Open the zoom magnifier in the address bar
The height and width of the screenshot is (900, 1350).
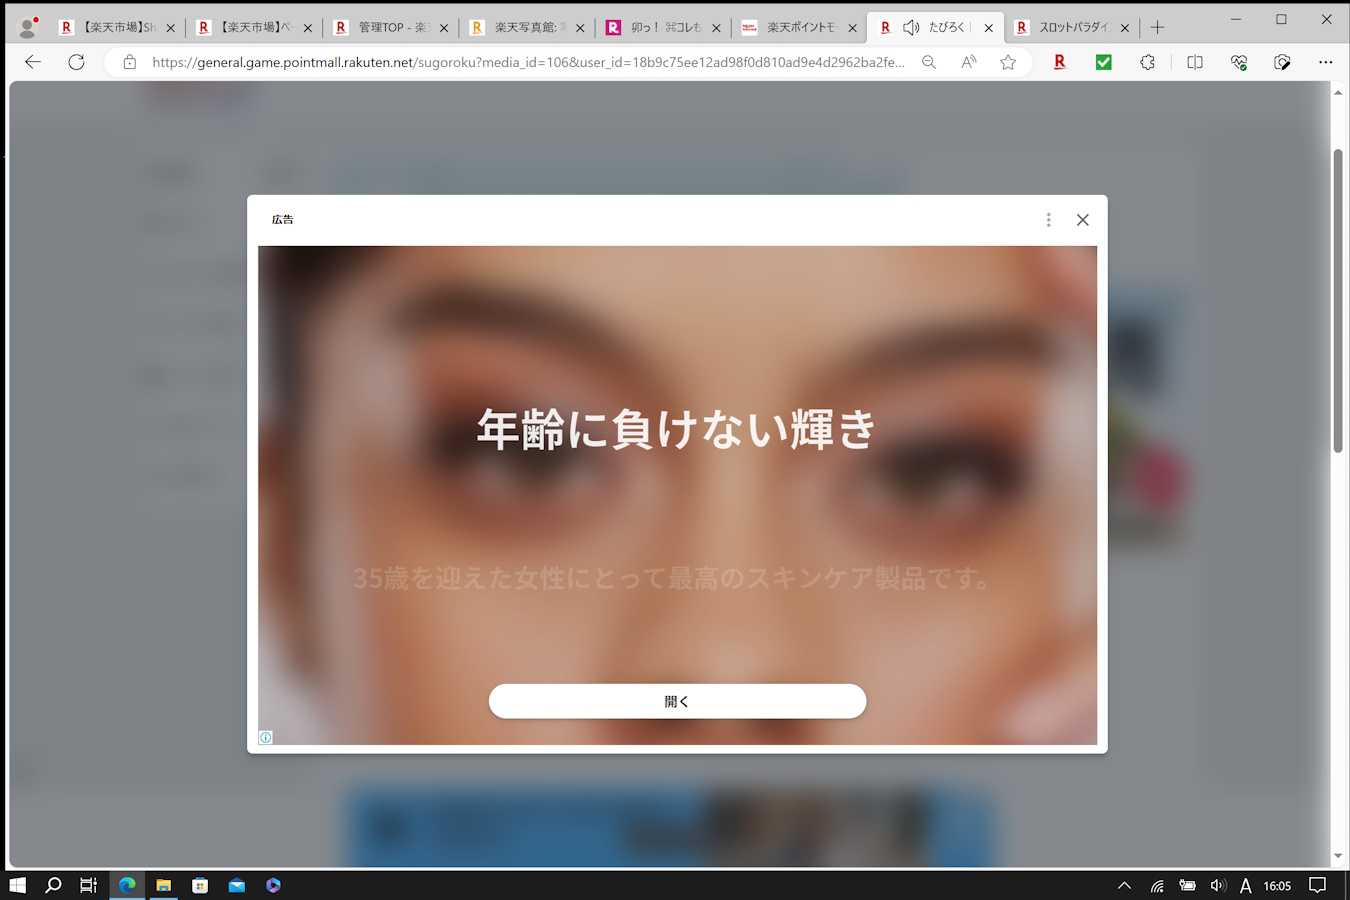click(x=929, y=62)
